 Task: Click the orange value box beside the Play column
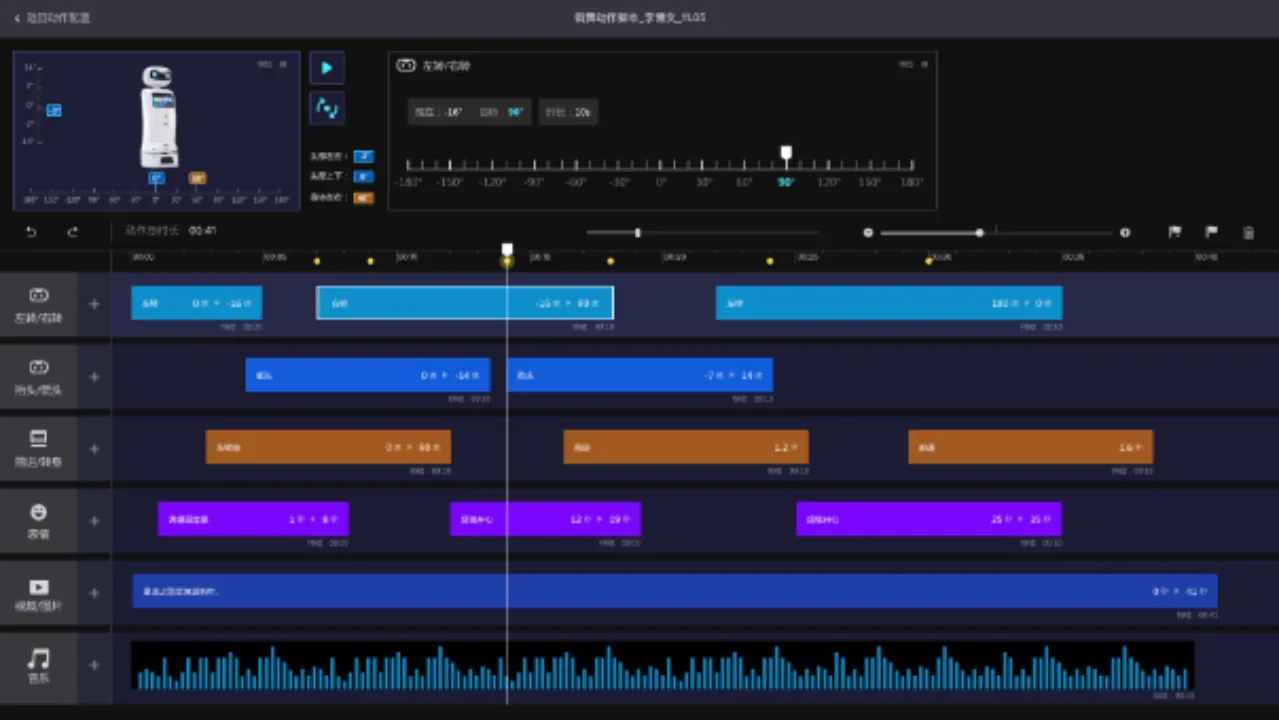pos(363,197)
